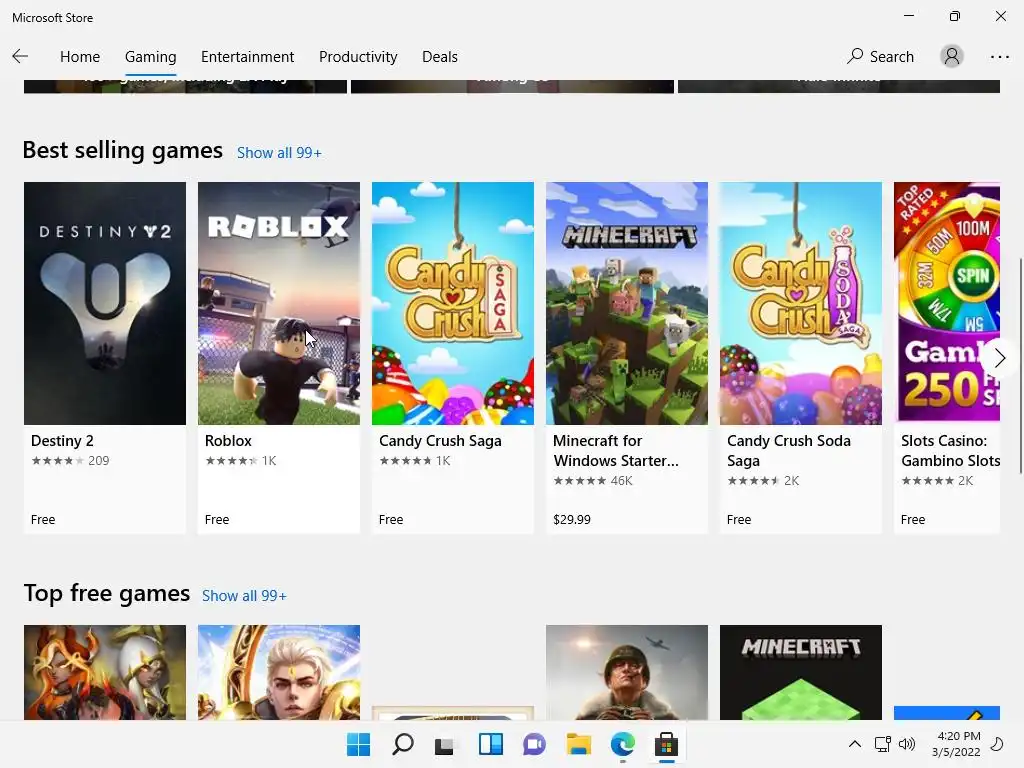Open the blond hero Top free games thumbnail
This screenshot has width=1024, height=768.
[x=279, y=672]
